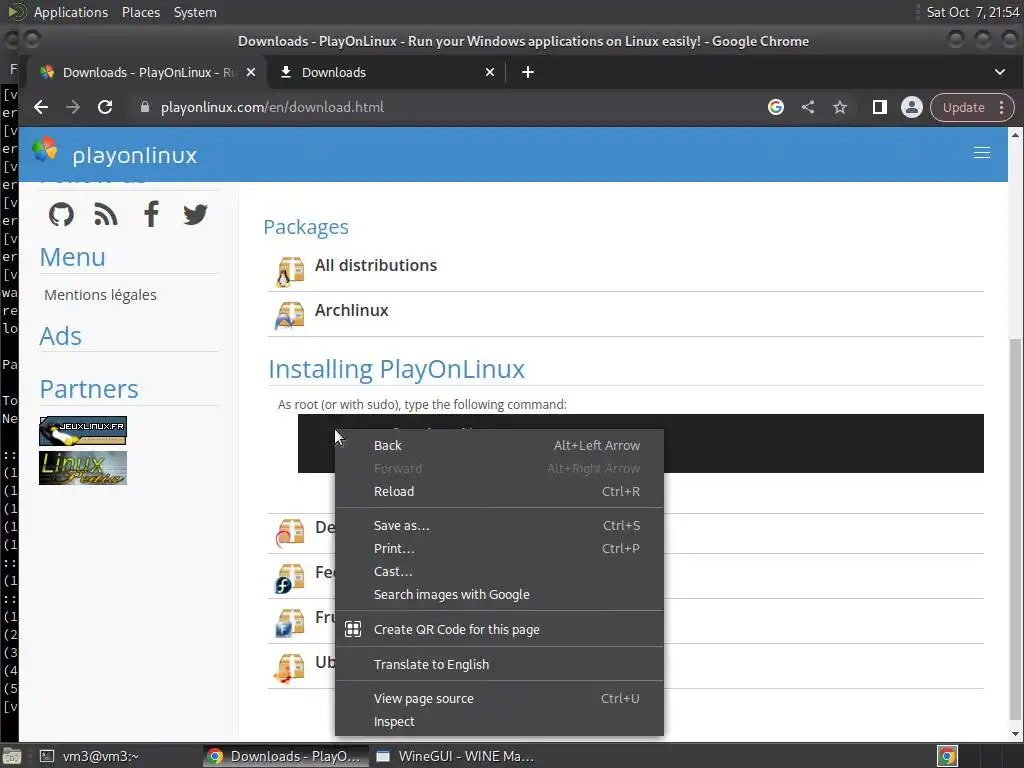Click the browser back arrow button
This screenshot has height=768, width=1024.
click(41, 107)
